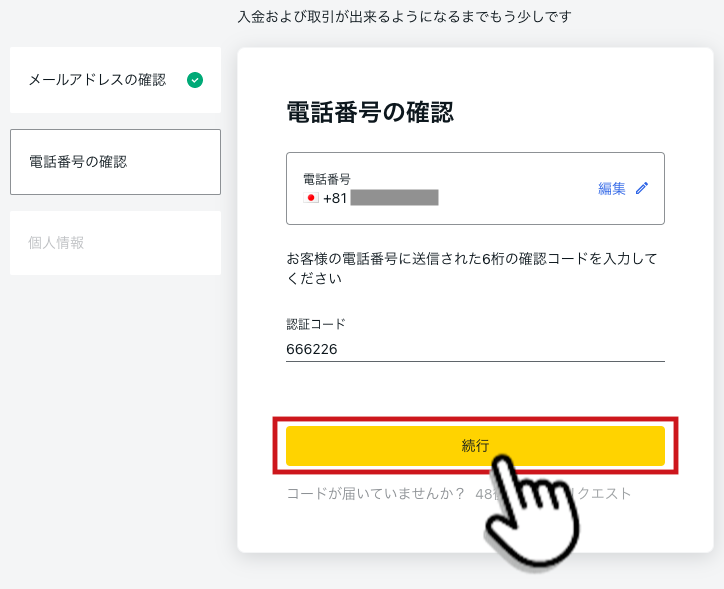
Task: Click the greyed-out phone number
Action: 394,198
